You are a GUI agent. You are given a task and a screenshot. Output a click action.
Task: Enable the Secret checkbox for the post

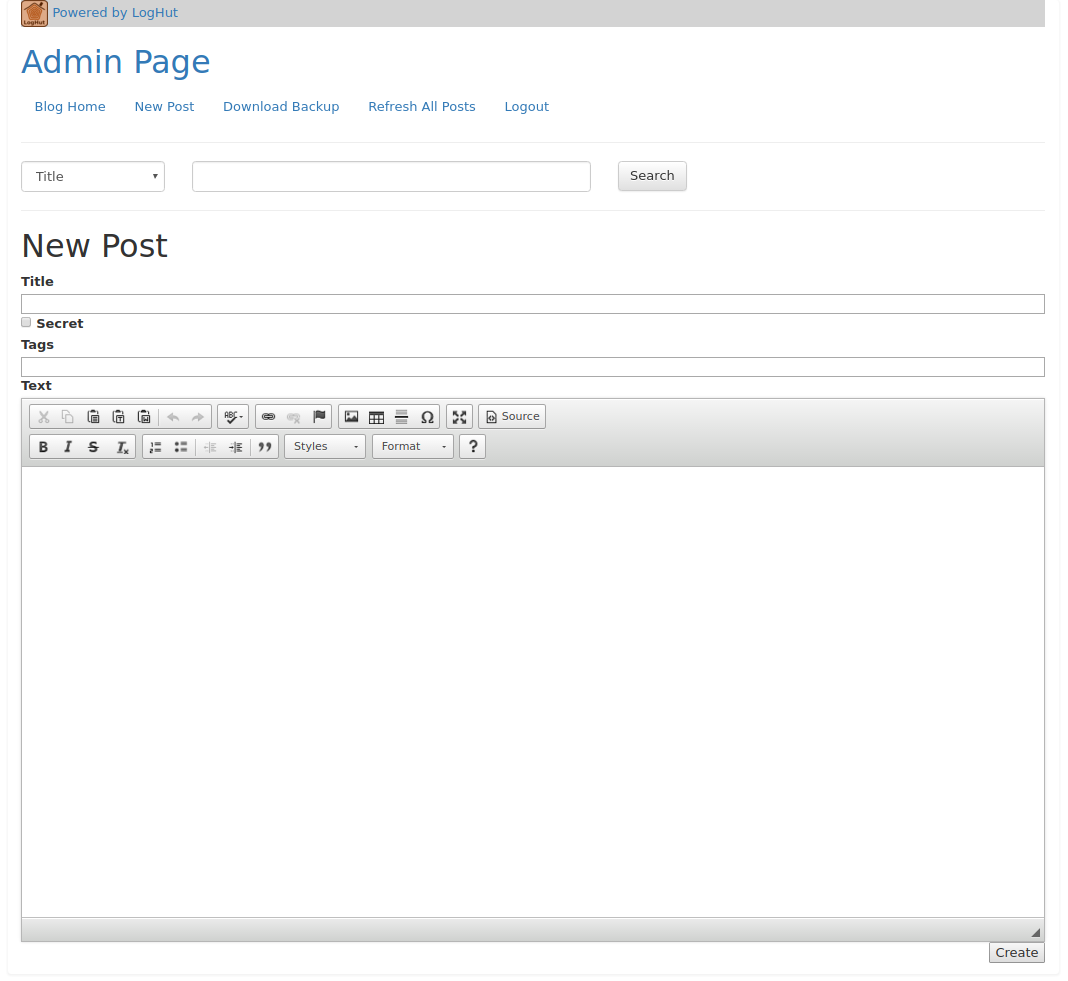pos(25,322)
